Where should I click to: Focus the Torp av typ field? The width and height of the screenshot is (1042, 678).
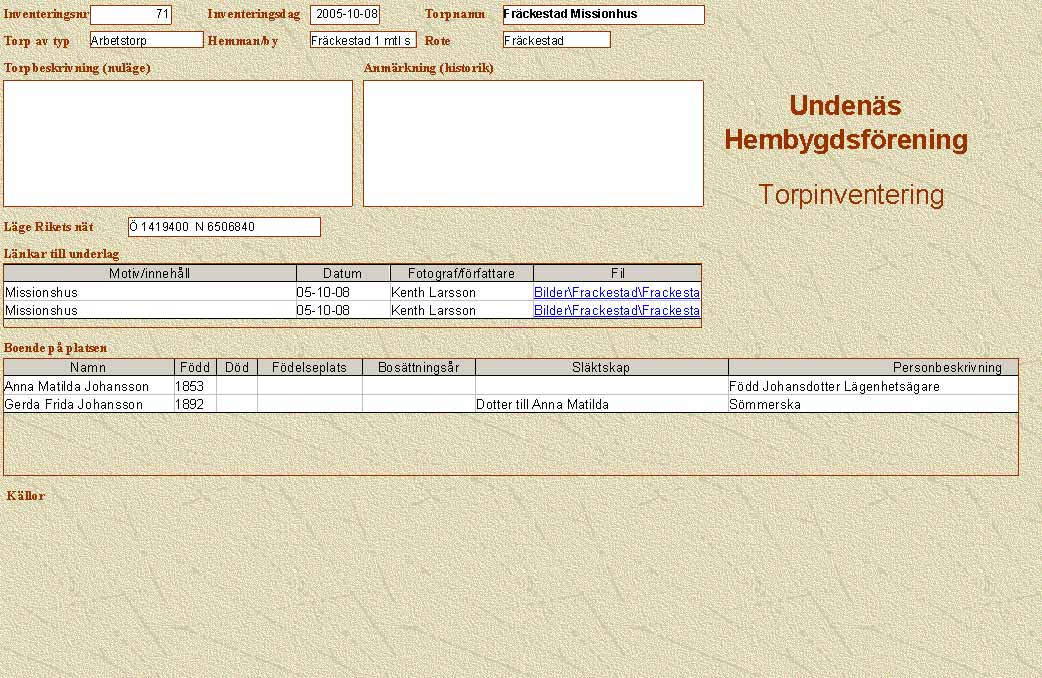(146, 40)
